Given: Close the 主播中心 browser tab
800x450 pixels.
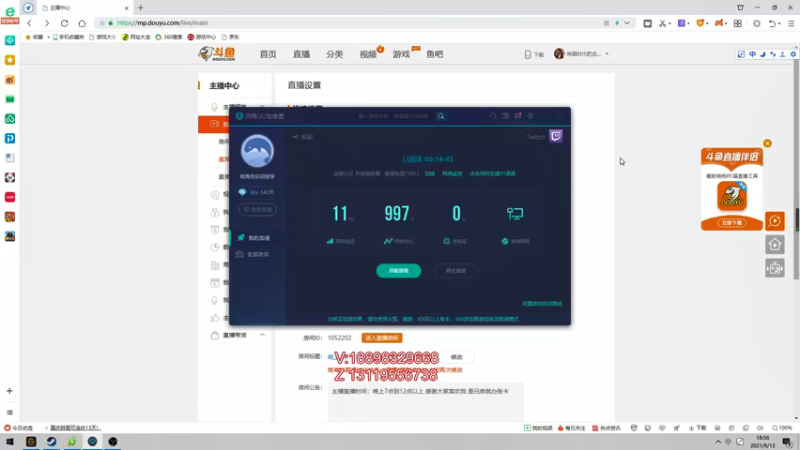Looking at the screenshot, I should coord(127,8).
